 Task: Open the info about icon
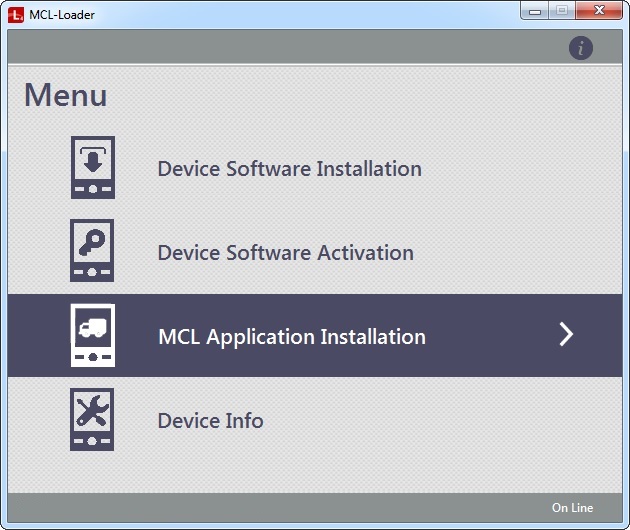point(581,48)
